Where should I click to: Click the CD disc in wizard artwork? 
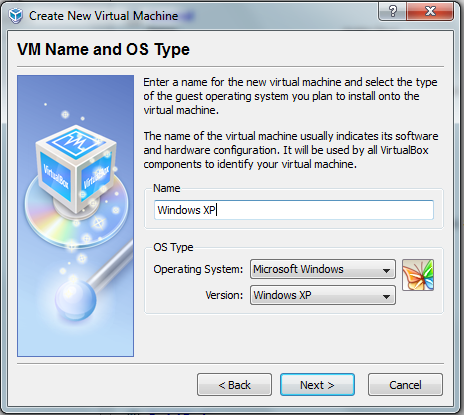(76, 213)
